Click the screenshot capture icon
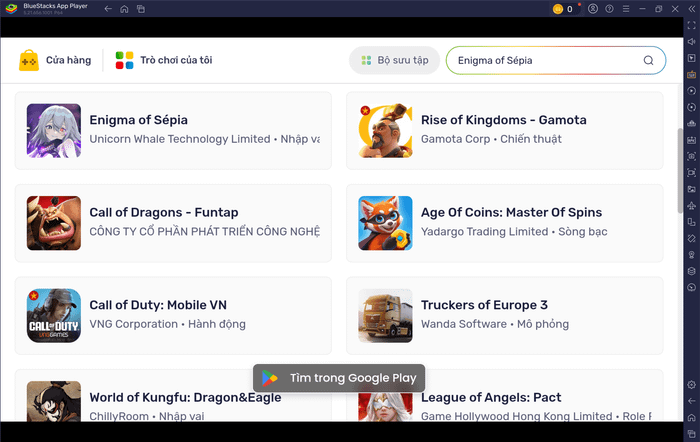Image resolution: width=700 pixels, height=442 pixels. pos(692,156)
